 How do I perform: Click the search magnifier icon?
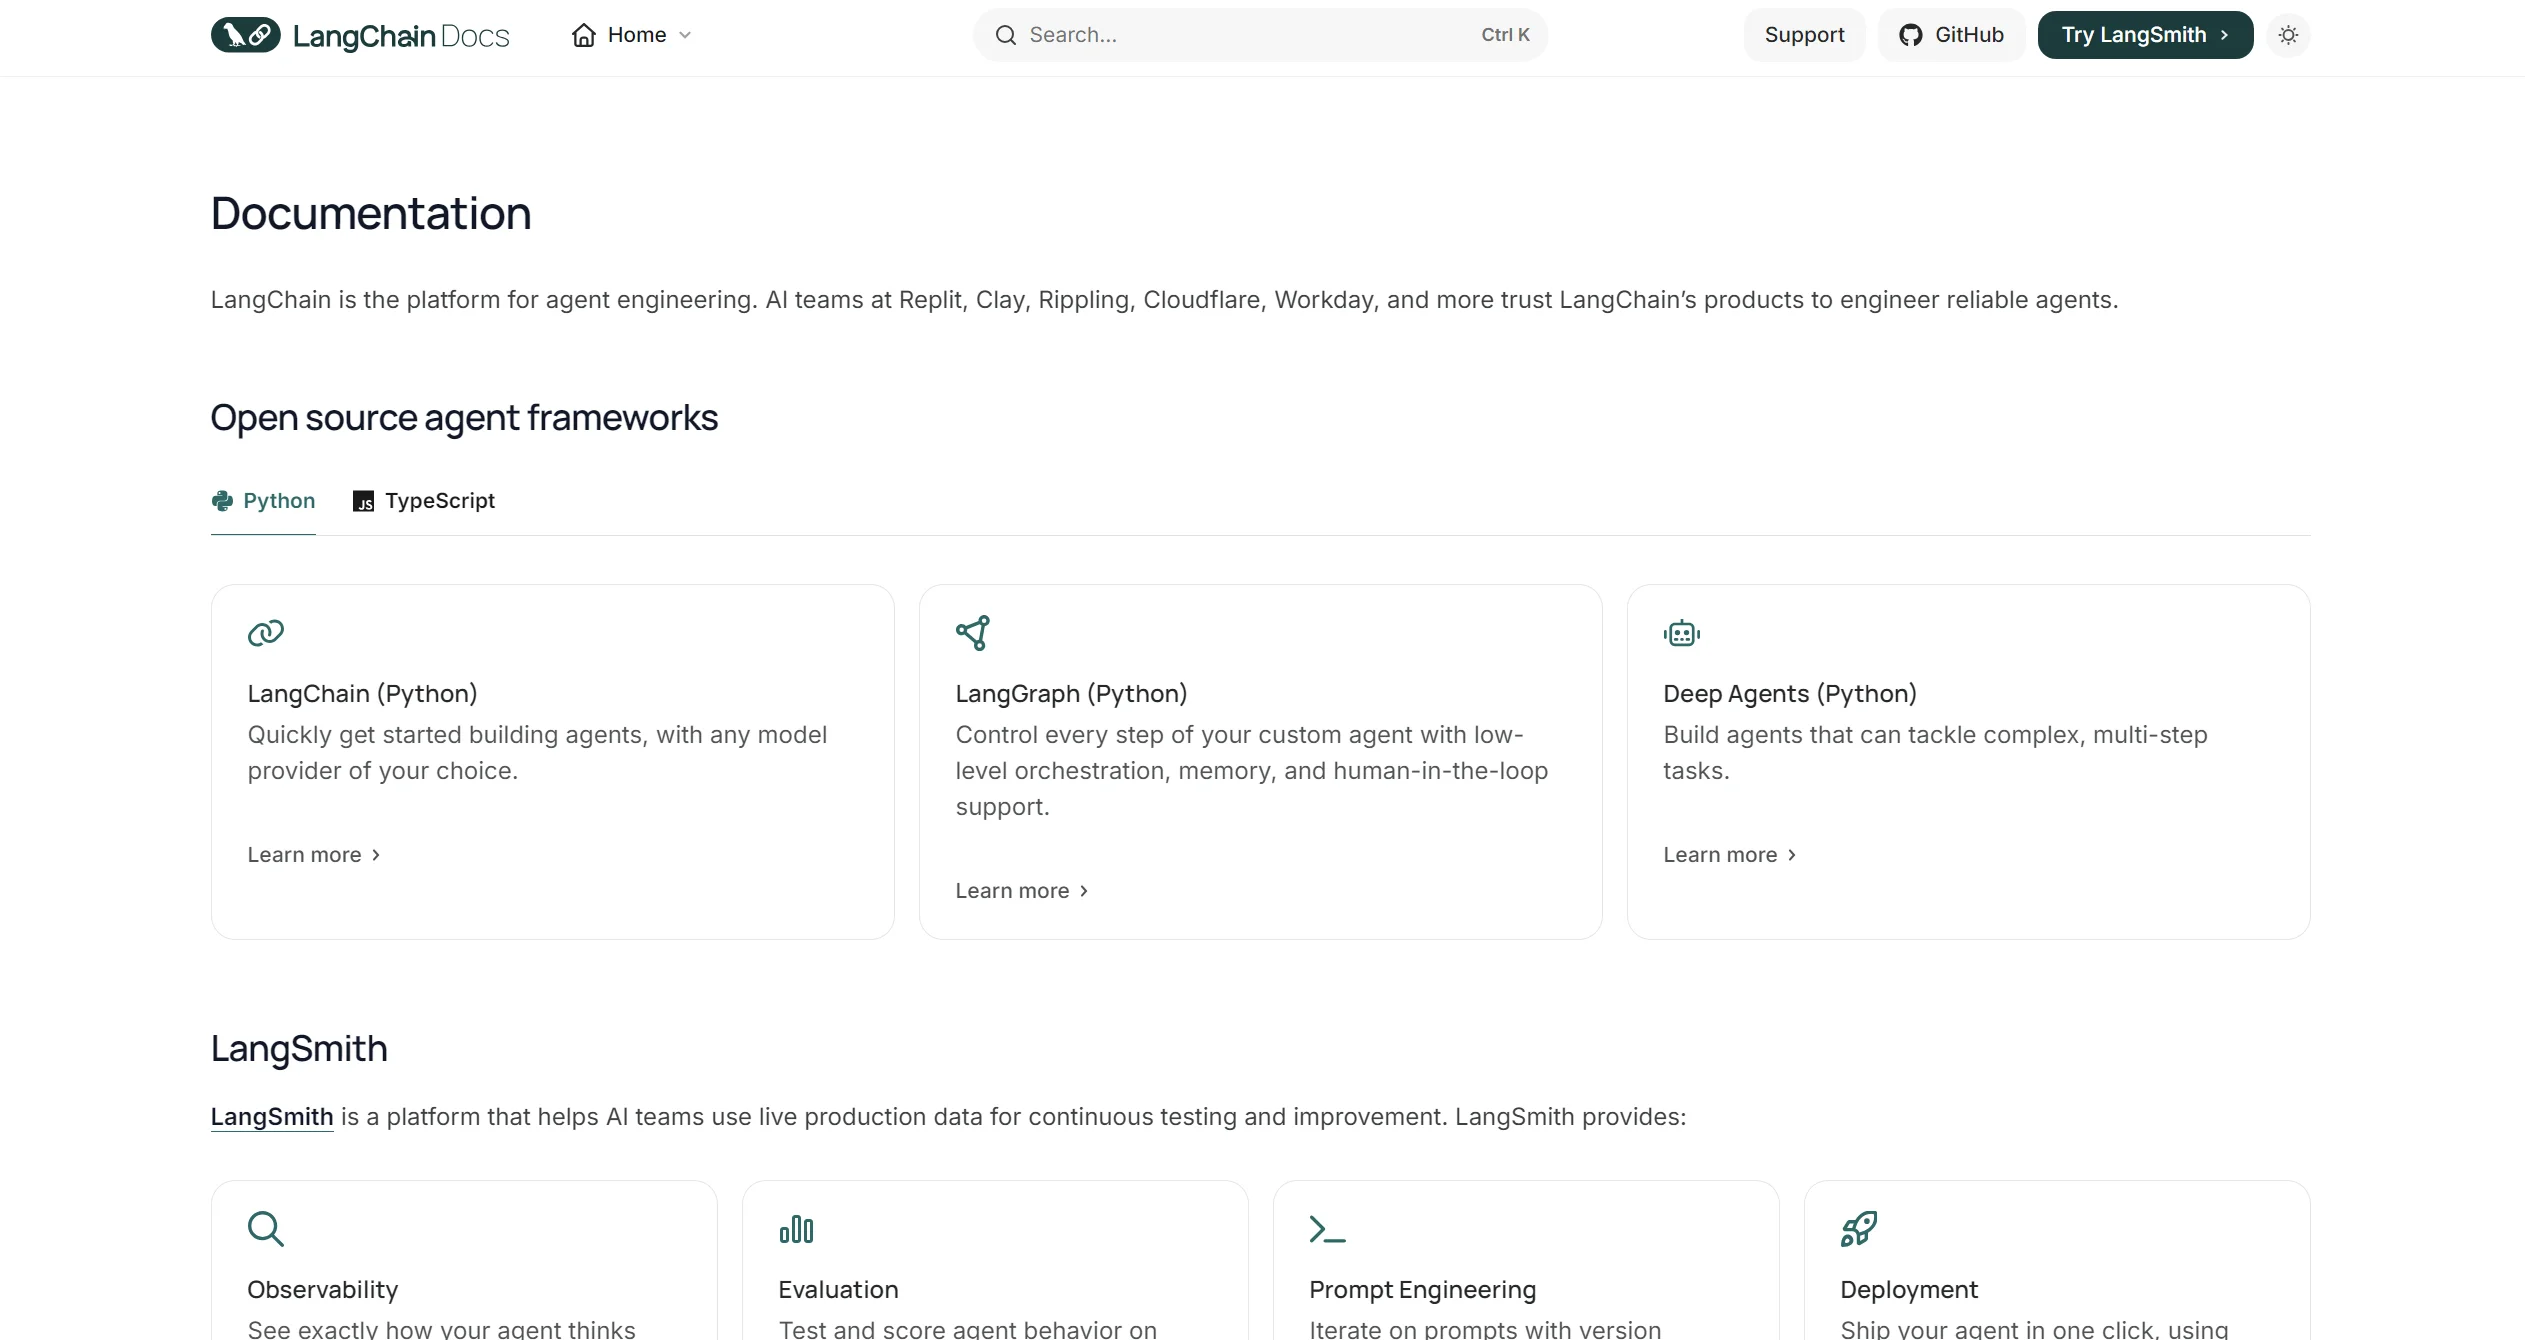pos(1006,34)
